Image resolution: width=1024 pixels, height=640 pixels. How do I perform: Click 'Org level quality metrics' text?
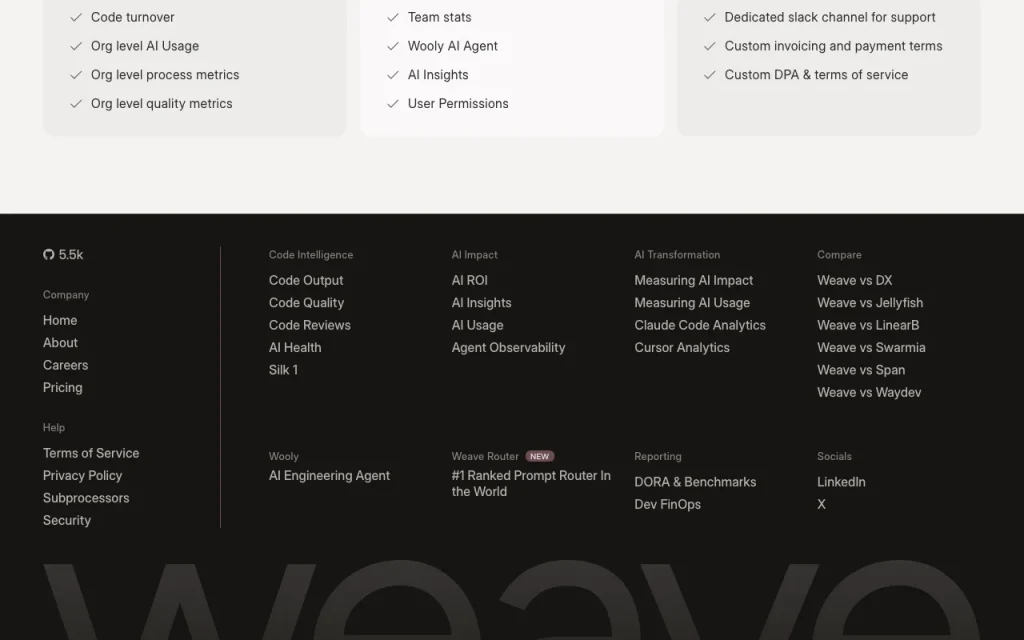coord(161,104)
